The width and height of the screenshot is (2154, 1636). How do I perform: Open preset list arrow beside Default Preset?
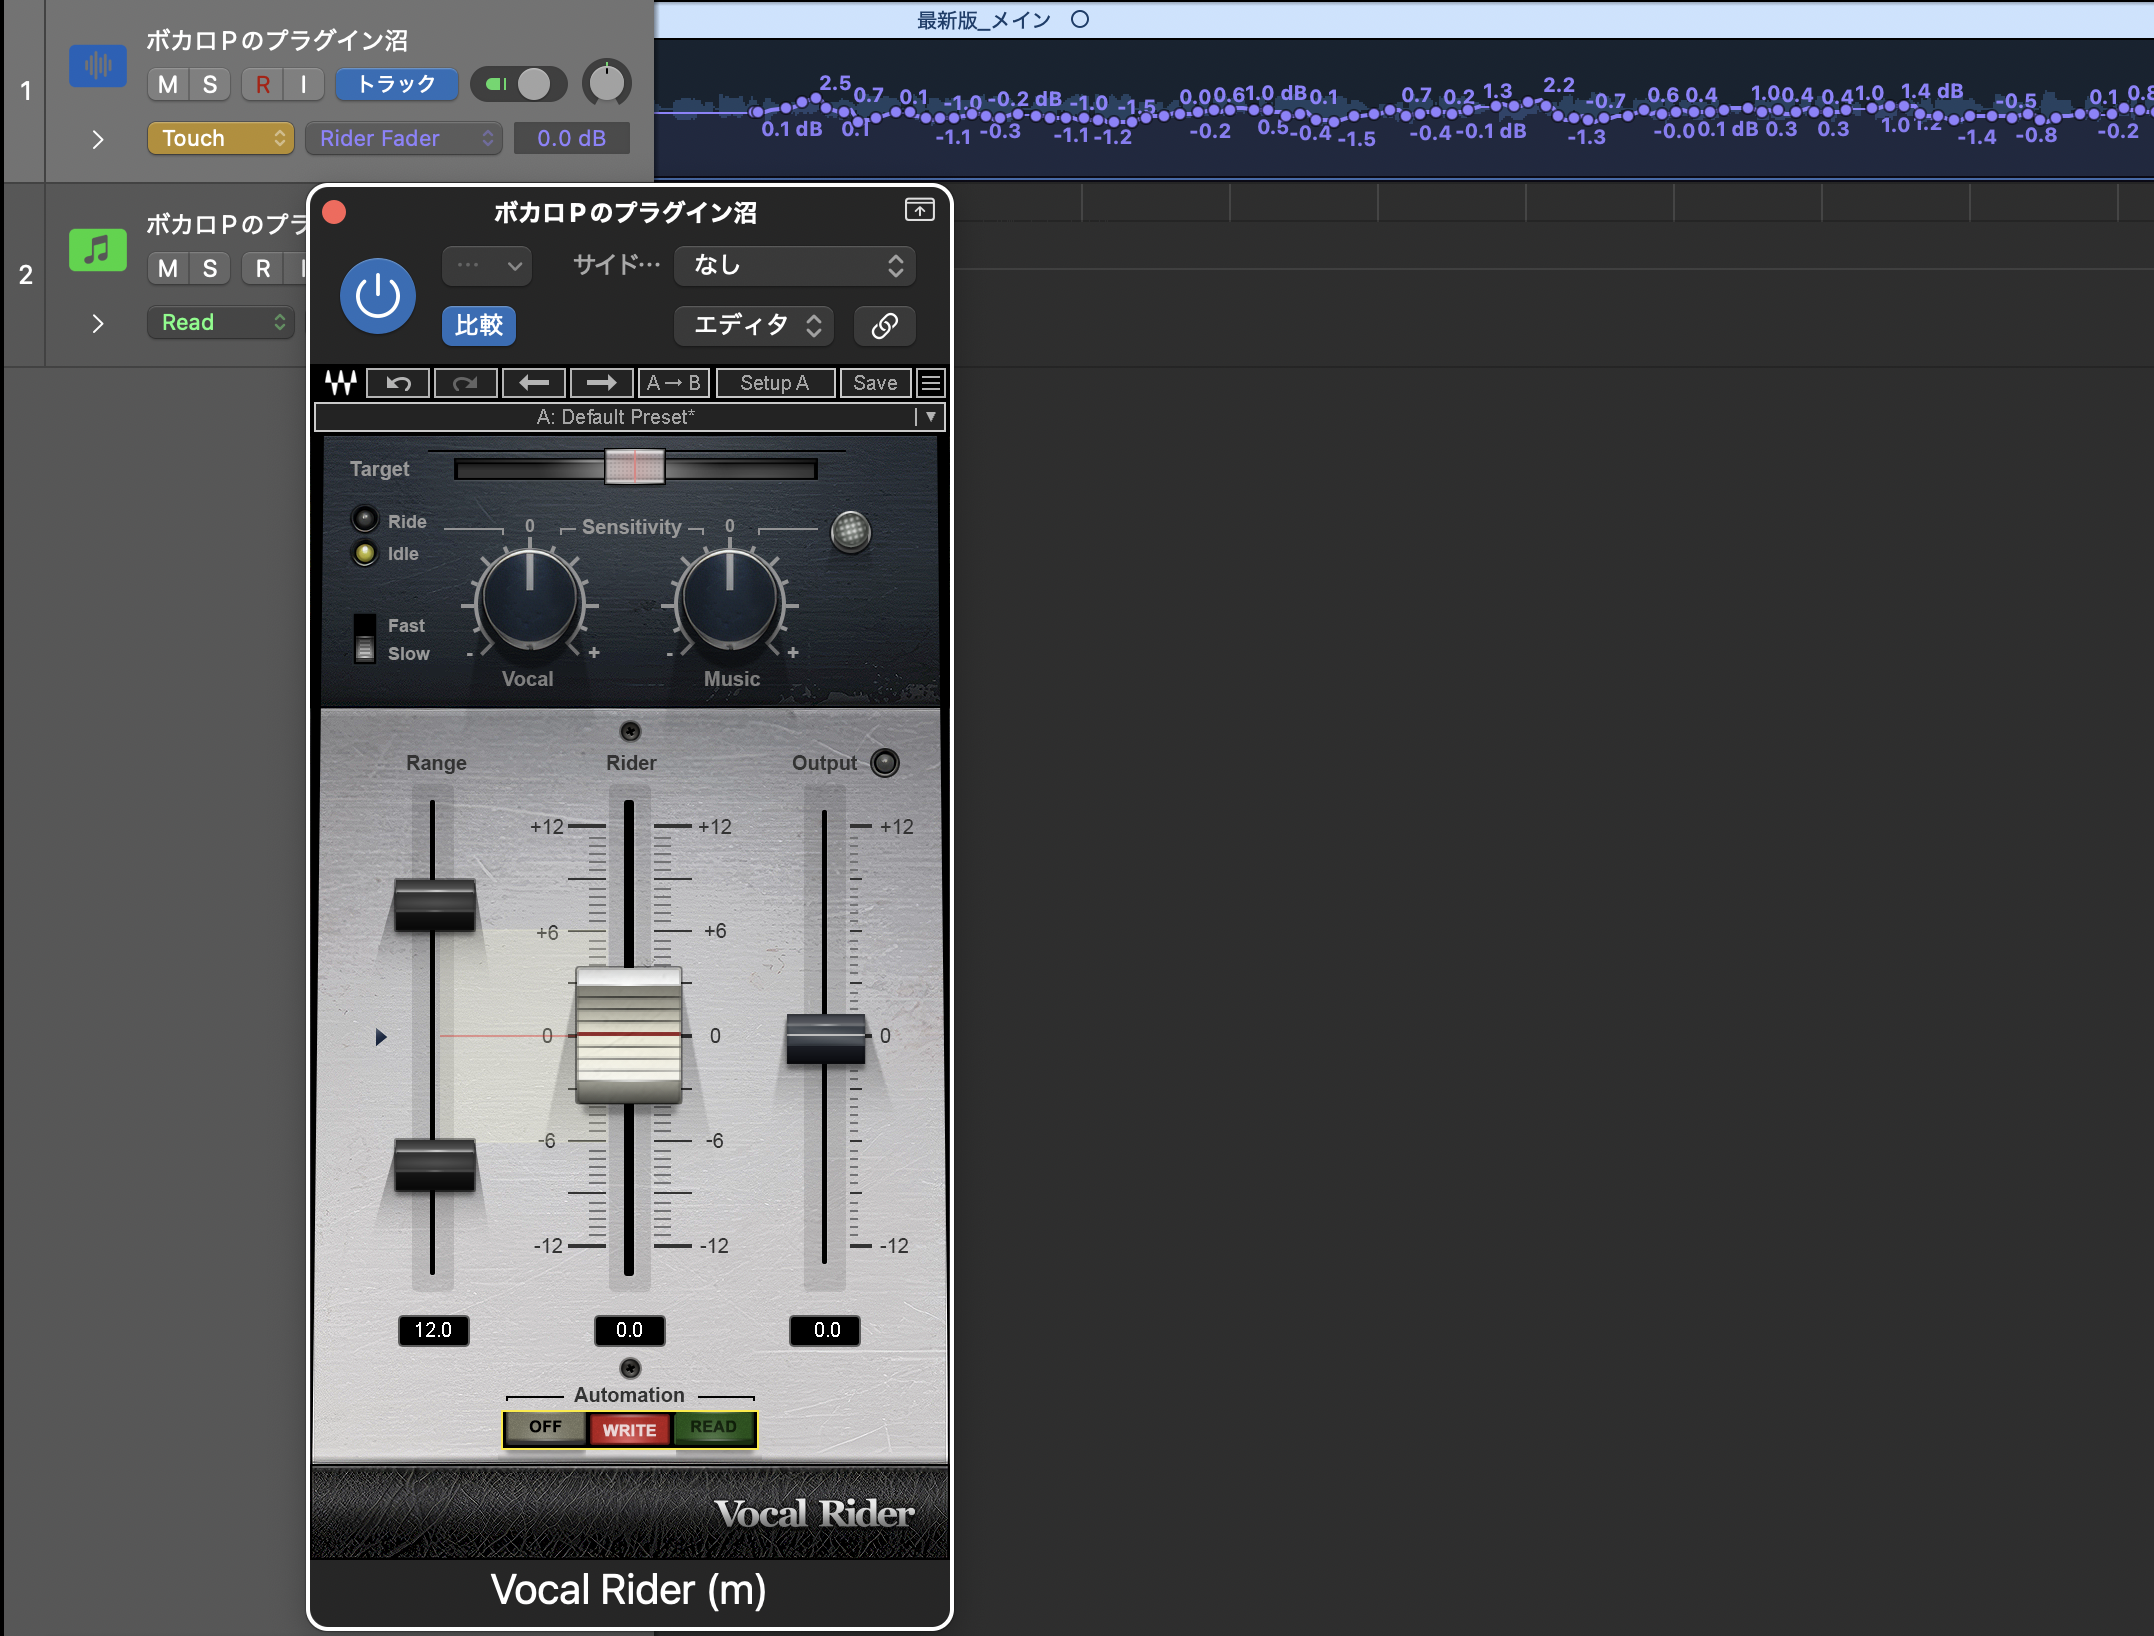[931, 417]
